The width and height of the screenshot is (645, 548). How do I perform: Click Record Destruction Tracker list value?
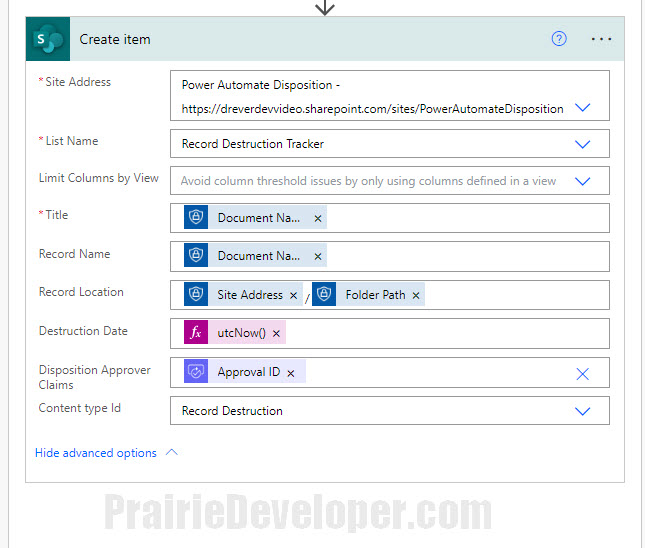[x=253, y=144]
